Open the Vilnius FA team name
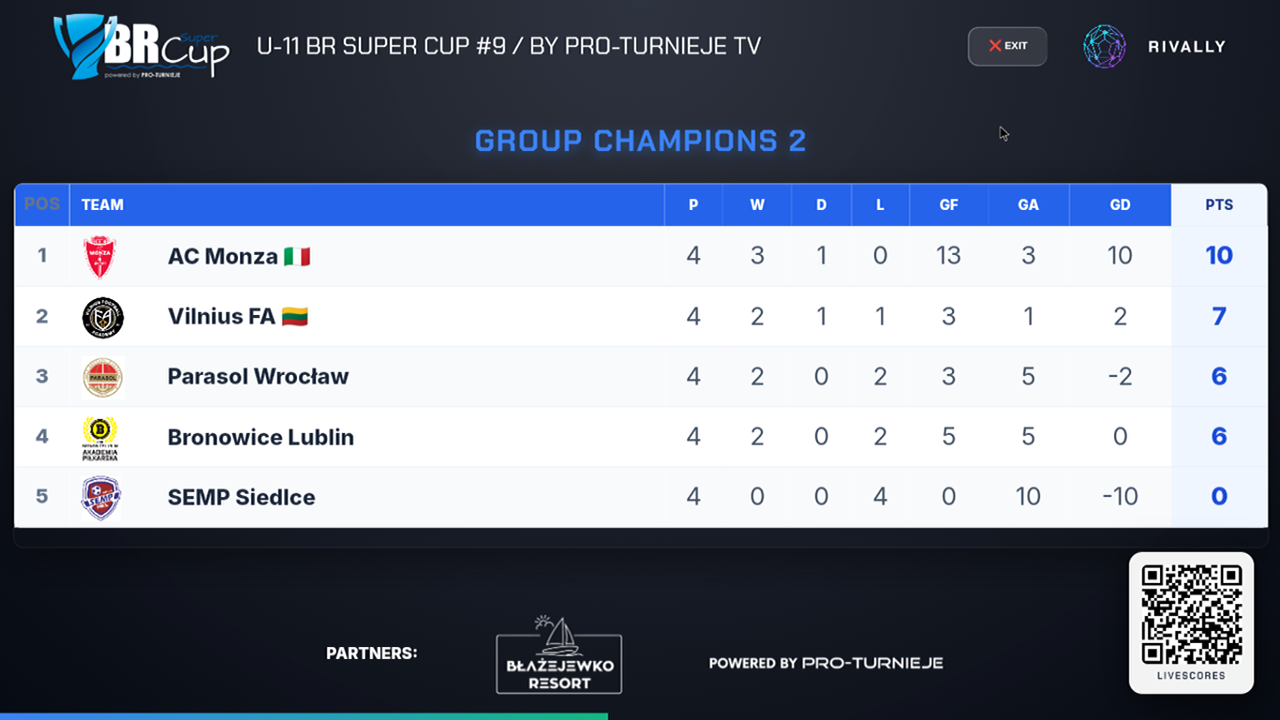Screen dimensions: 1280x720 coord(221,316)
